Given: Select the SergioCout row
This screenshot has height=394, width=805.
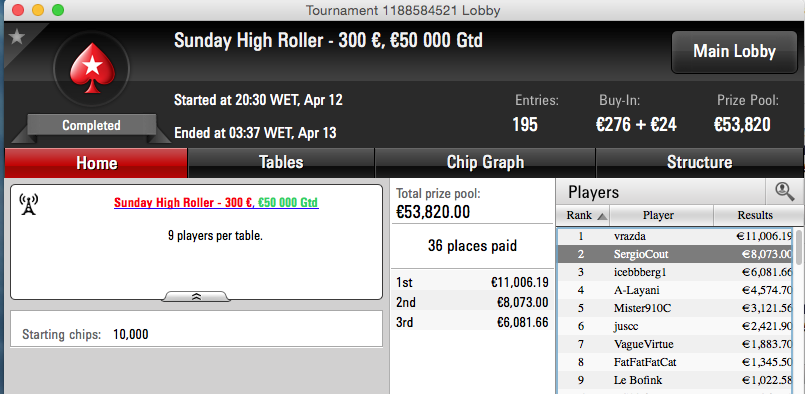Looking at the screenshot, I should point(675,254).
